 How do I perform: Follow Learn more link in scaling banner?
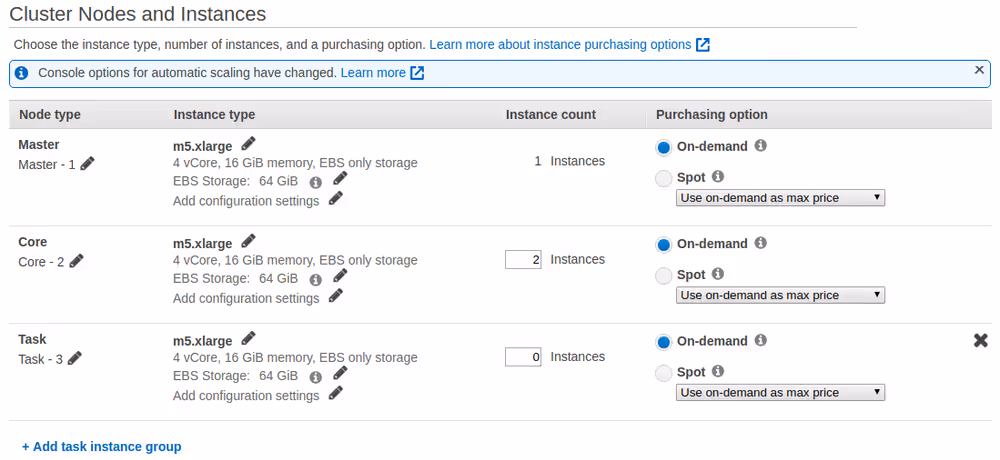[373, 73]
